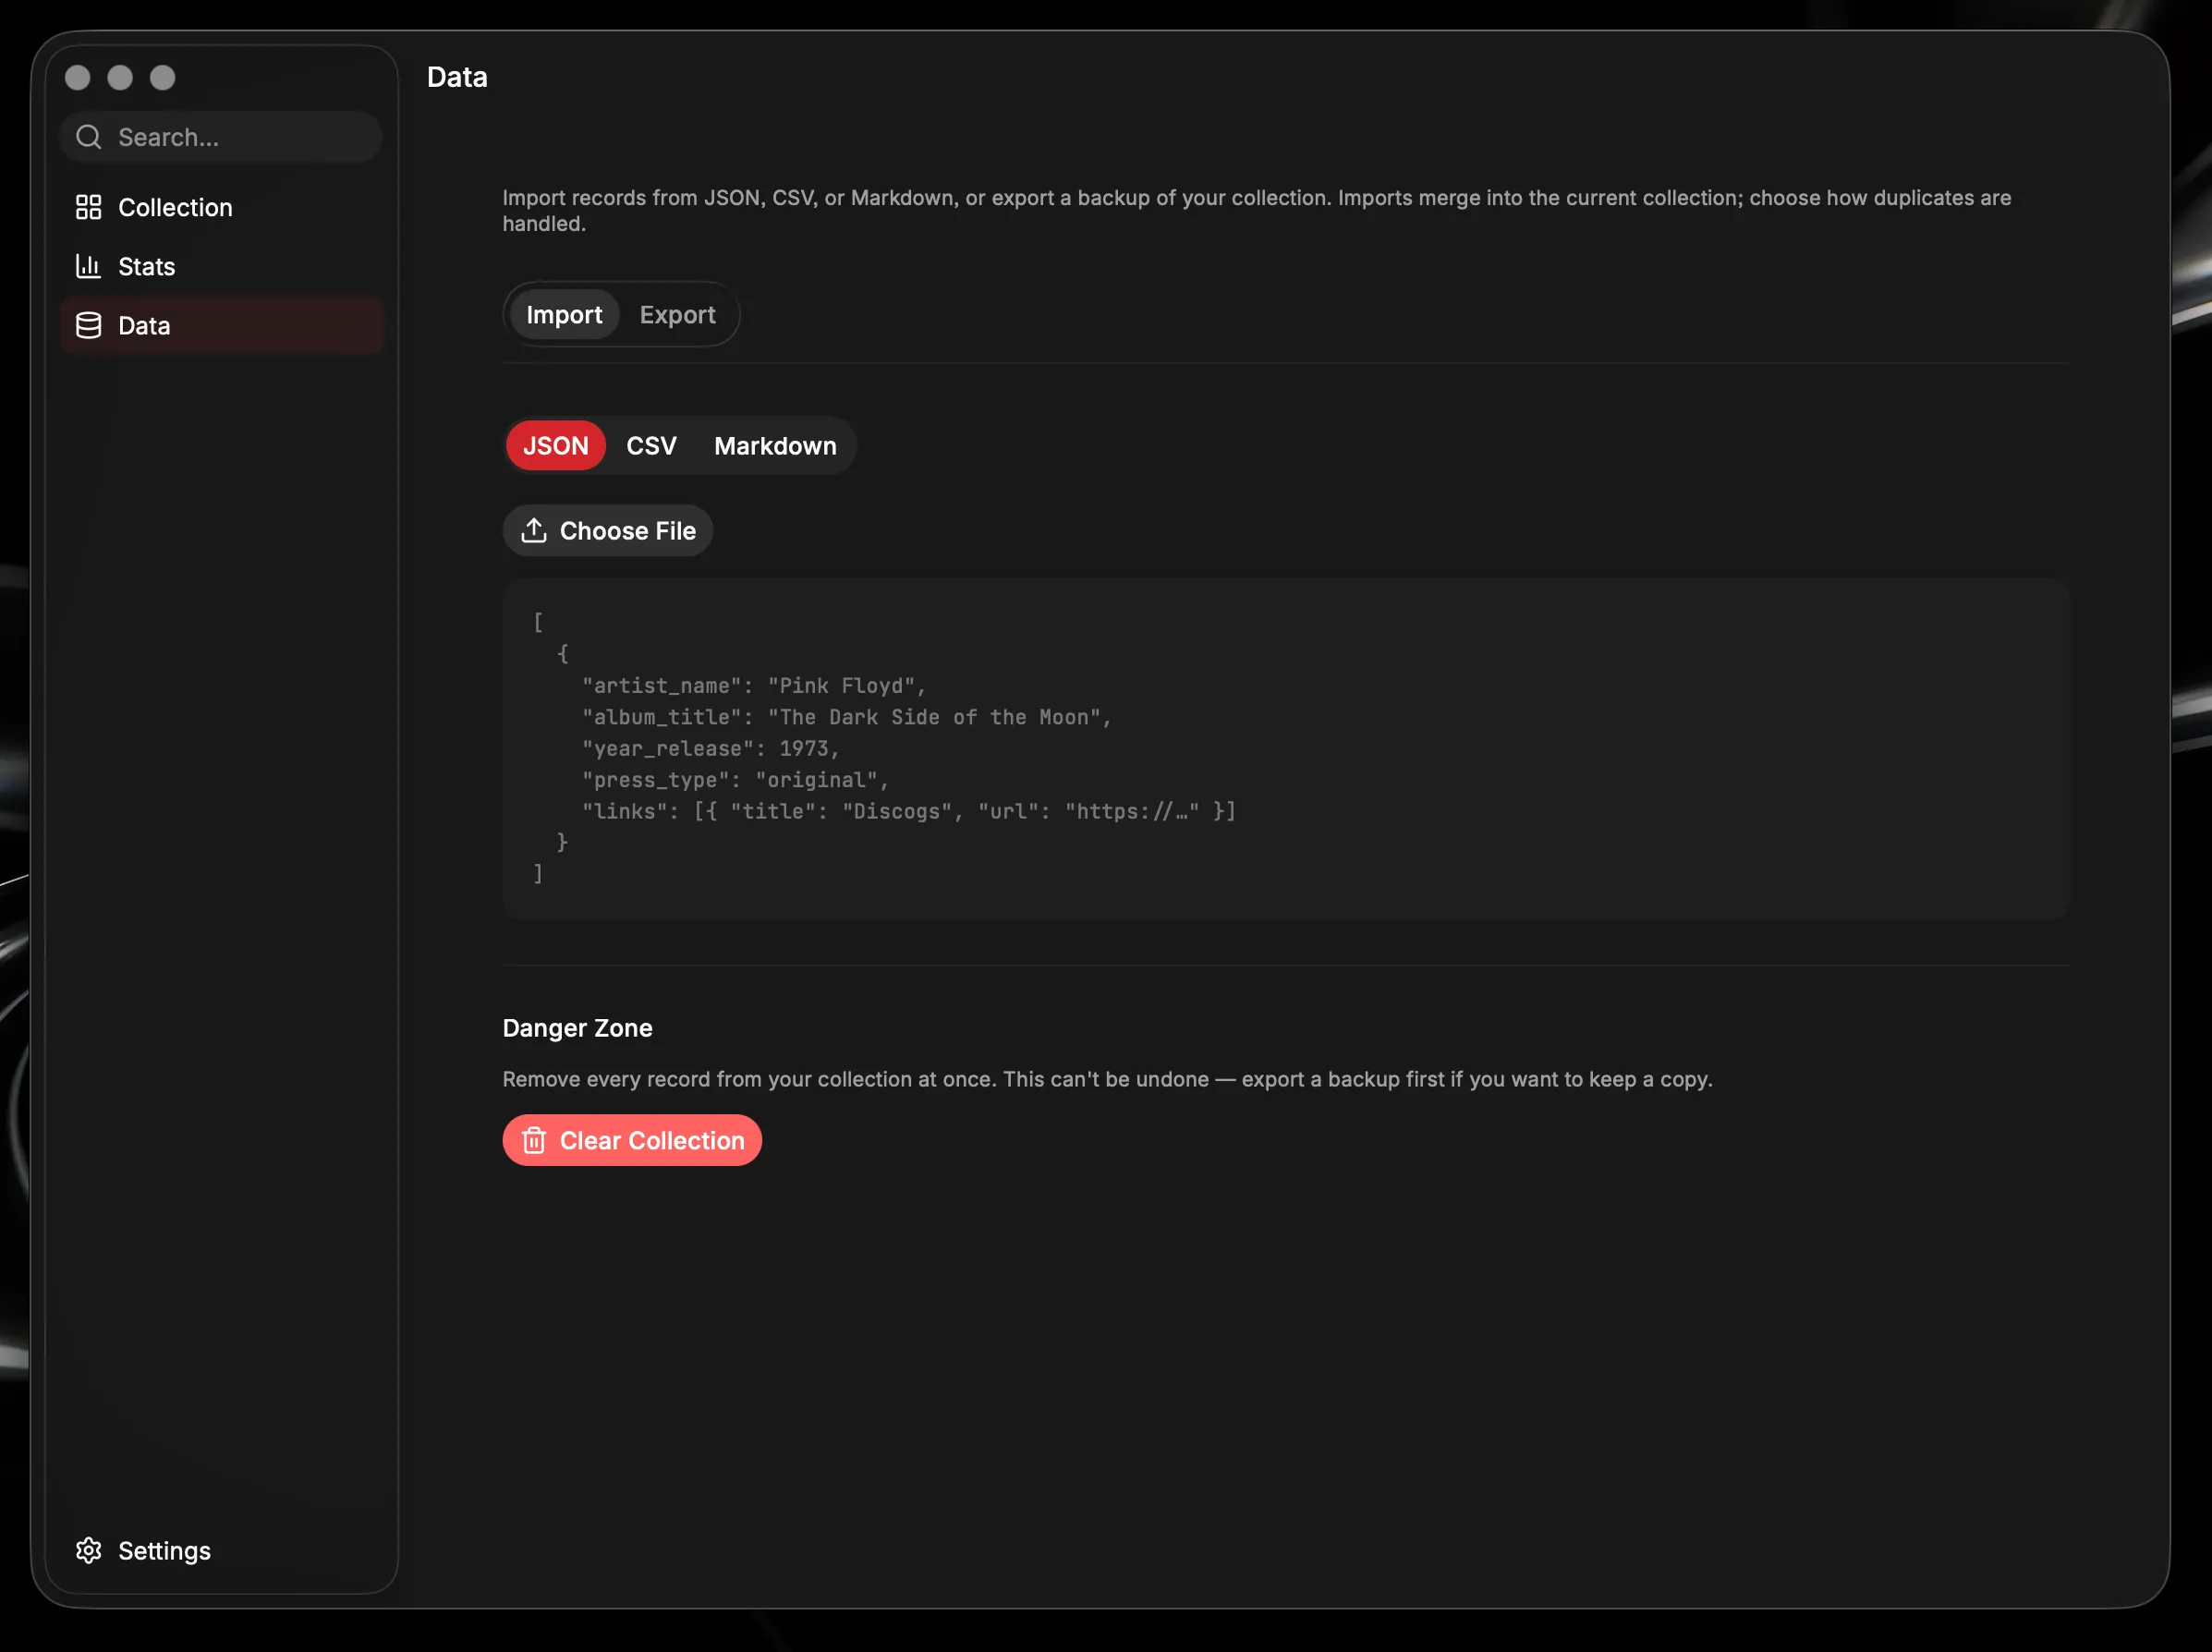Select the JSON format option
This screenshot has width=2212, height=1652.
click(556, 445)
